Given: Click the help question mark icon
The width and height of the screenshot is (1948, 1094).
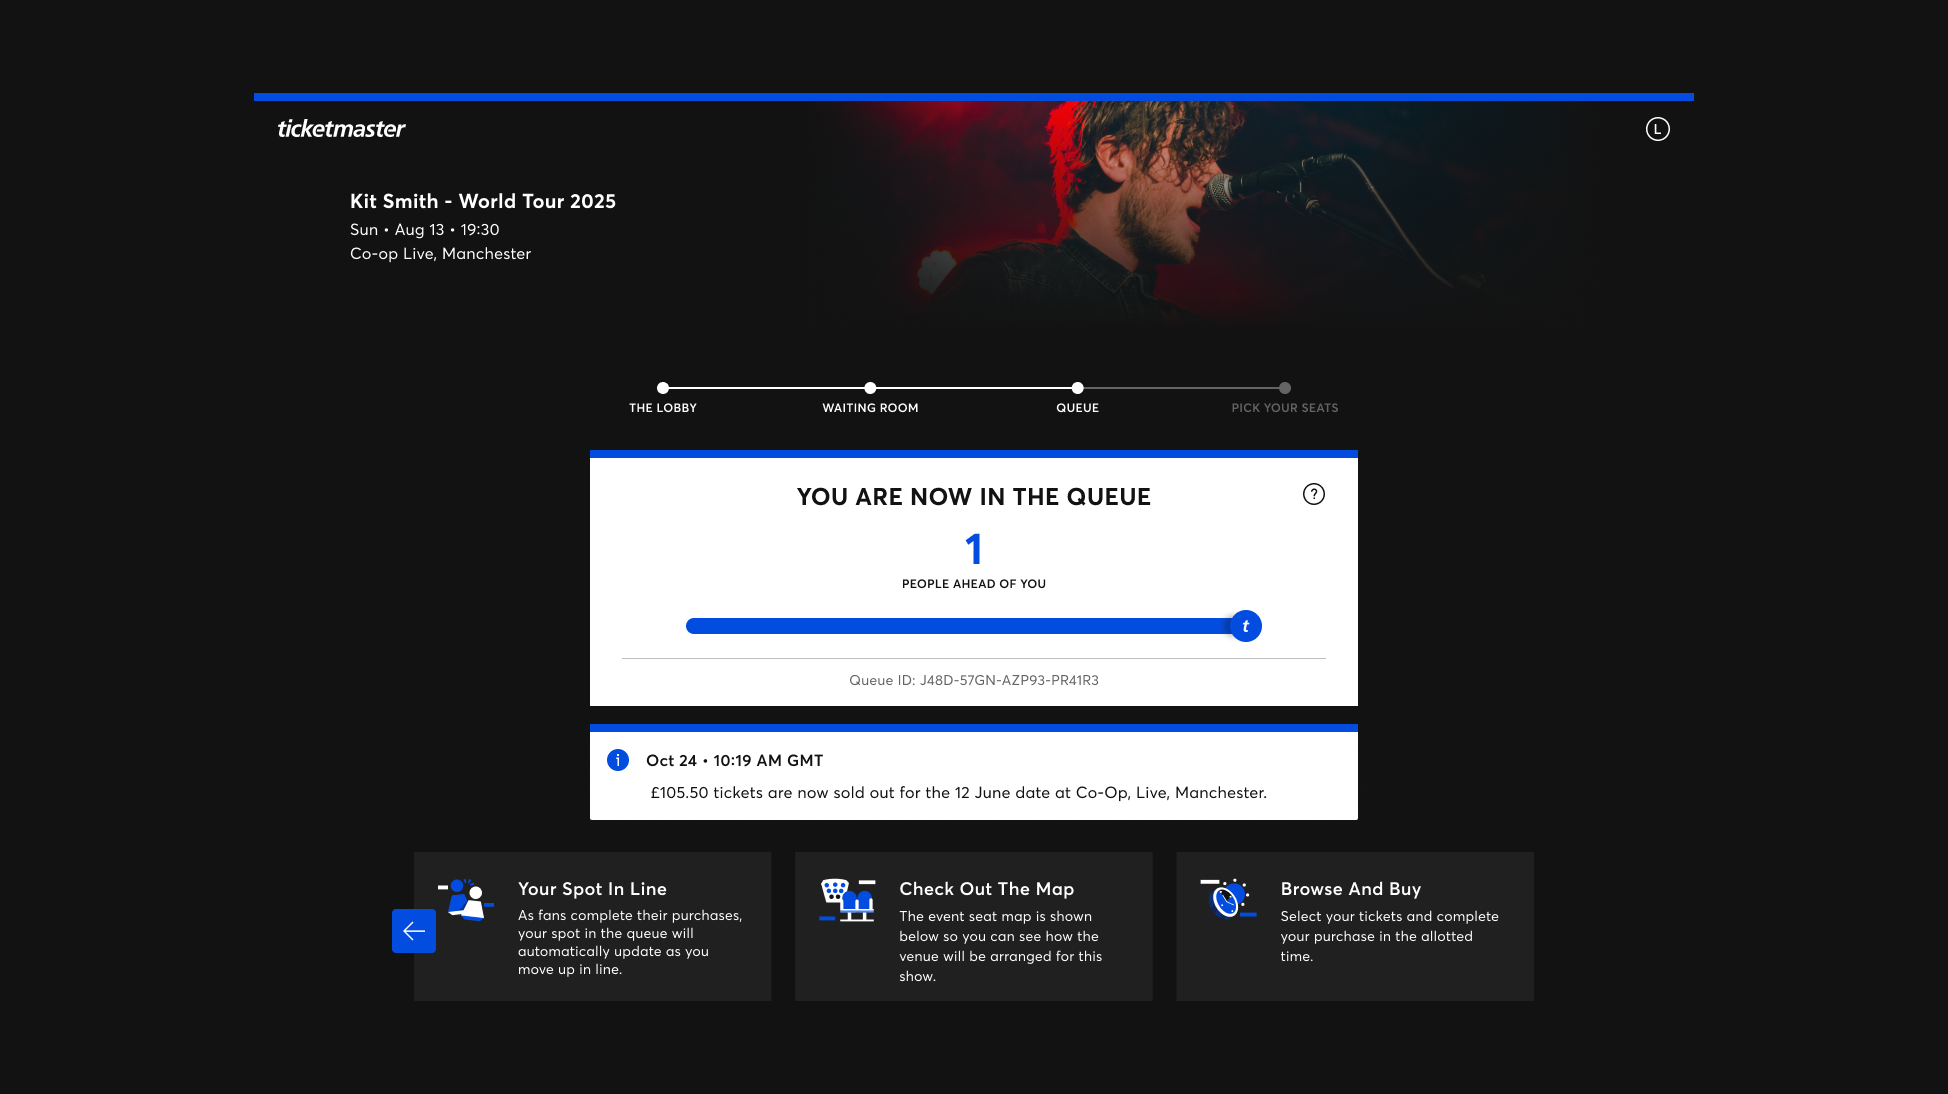Looking at the screenshot, I should click(x=1314, y=494).
